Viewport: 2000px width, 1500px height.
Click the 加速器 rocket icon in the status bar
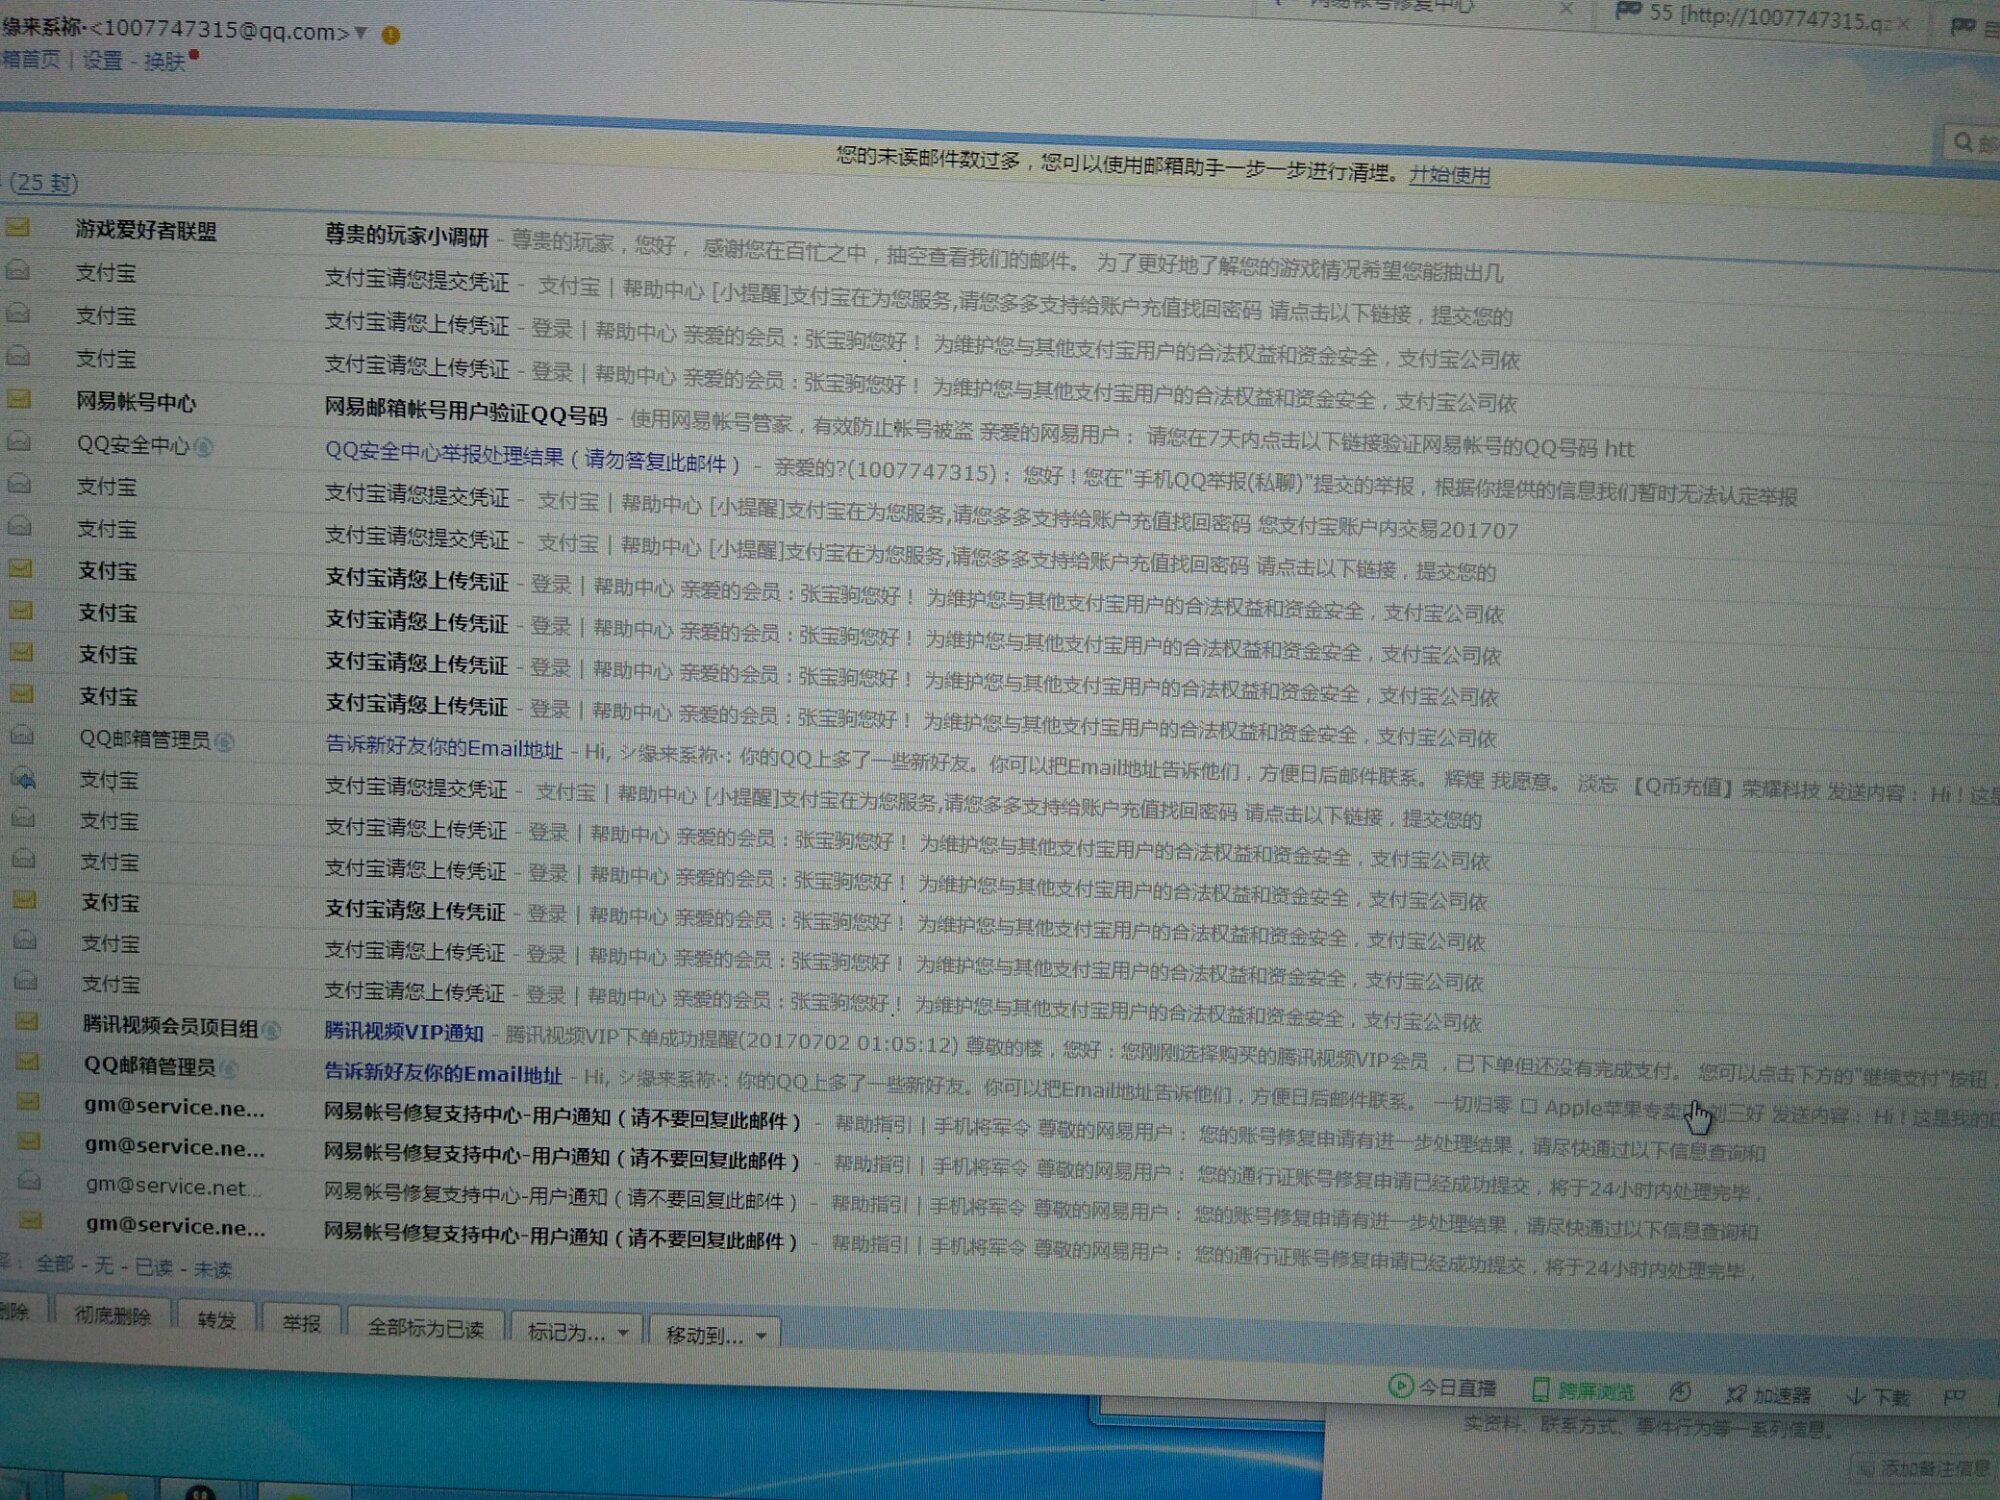[1736, 1393]
